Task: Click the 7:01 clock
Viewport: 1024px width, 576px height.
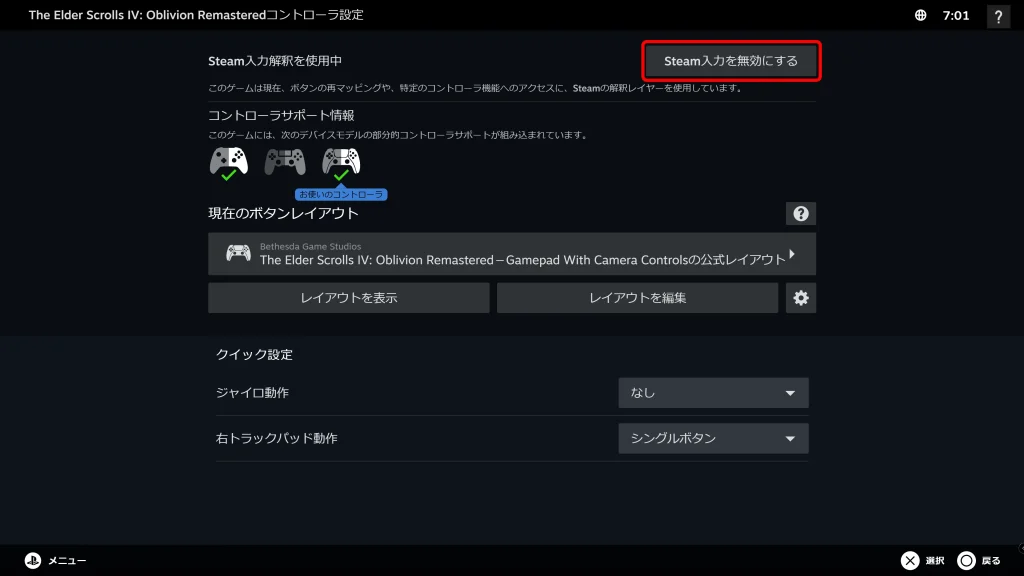Action: 955,16
